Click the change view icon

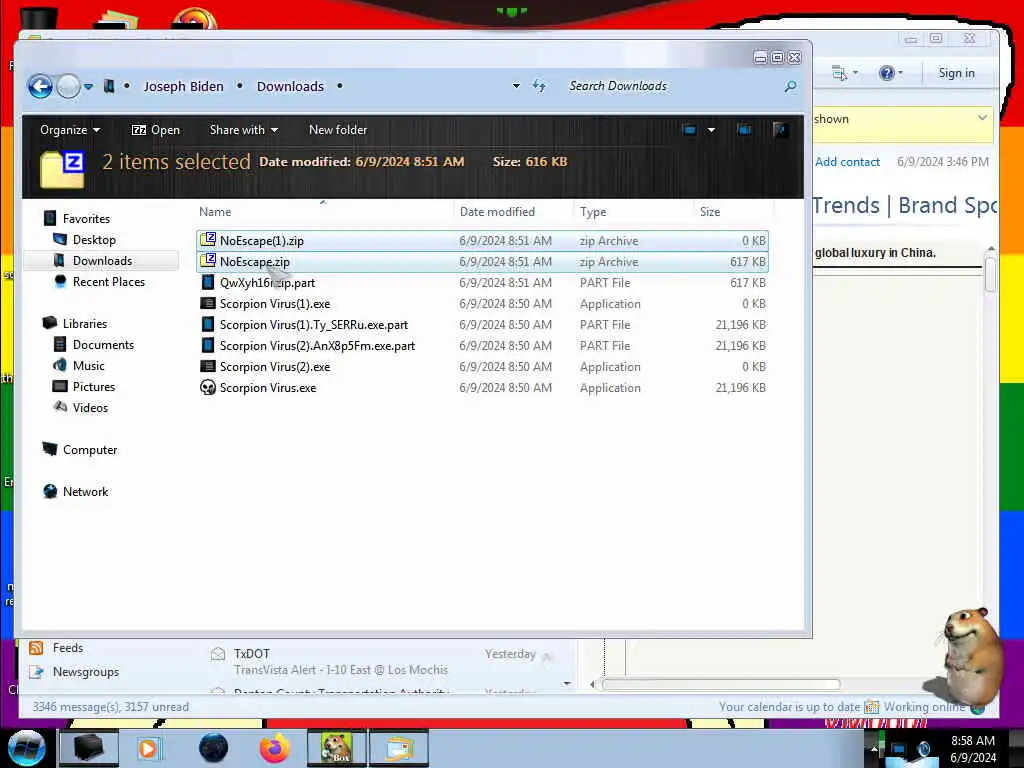689,130
